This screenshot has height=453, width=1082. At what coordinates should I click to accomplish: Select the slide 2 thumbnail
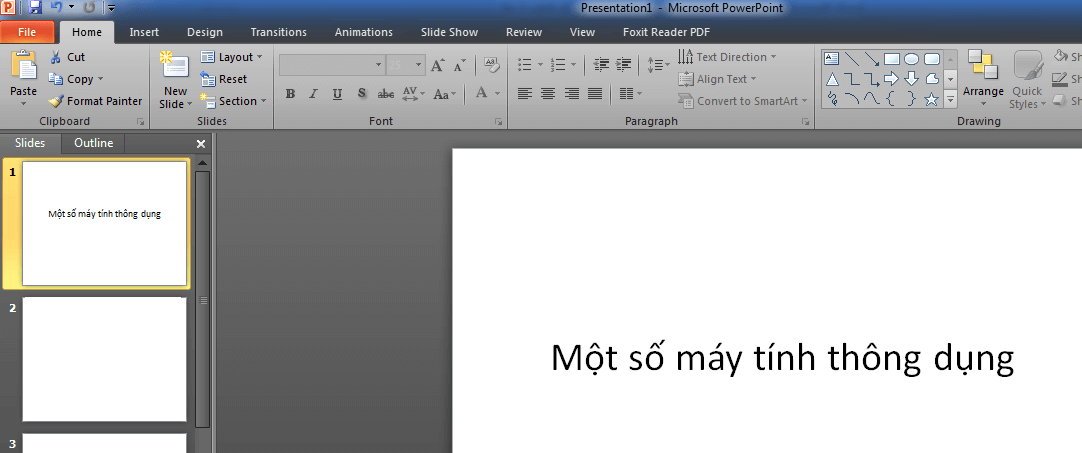104,359
